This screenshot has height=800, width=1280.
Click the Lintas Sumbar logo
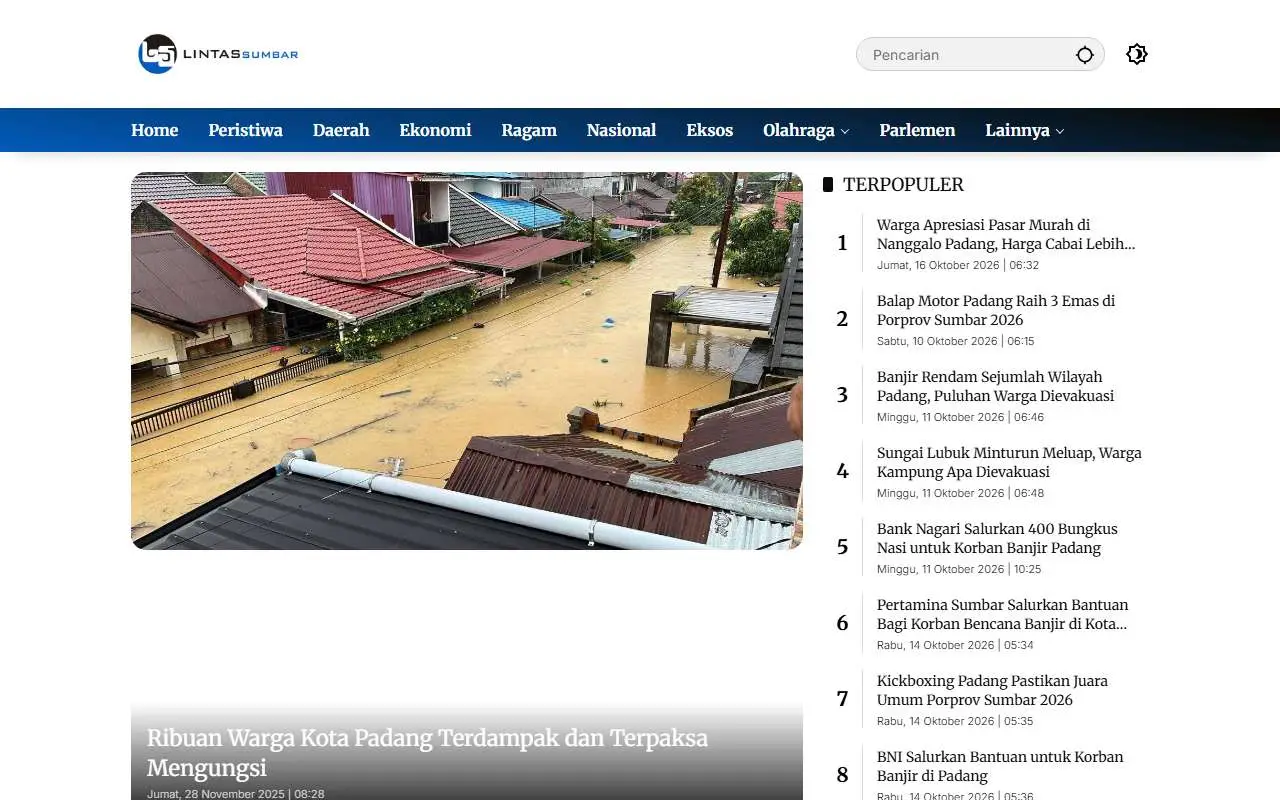tap(218, 54)
